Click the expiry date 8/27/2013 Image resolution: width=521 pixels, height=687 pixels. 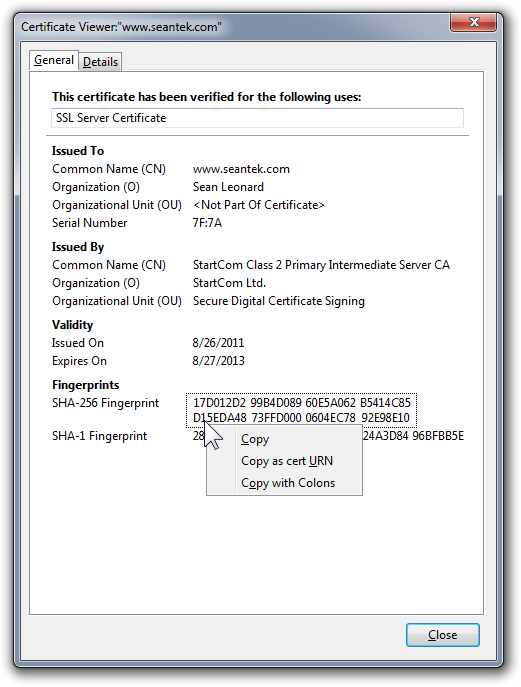coord(218,361)
